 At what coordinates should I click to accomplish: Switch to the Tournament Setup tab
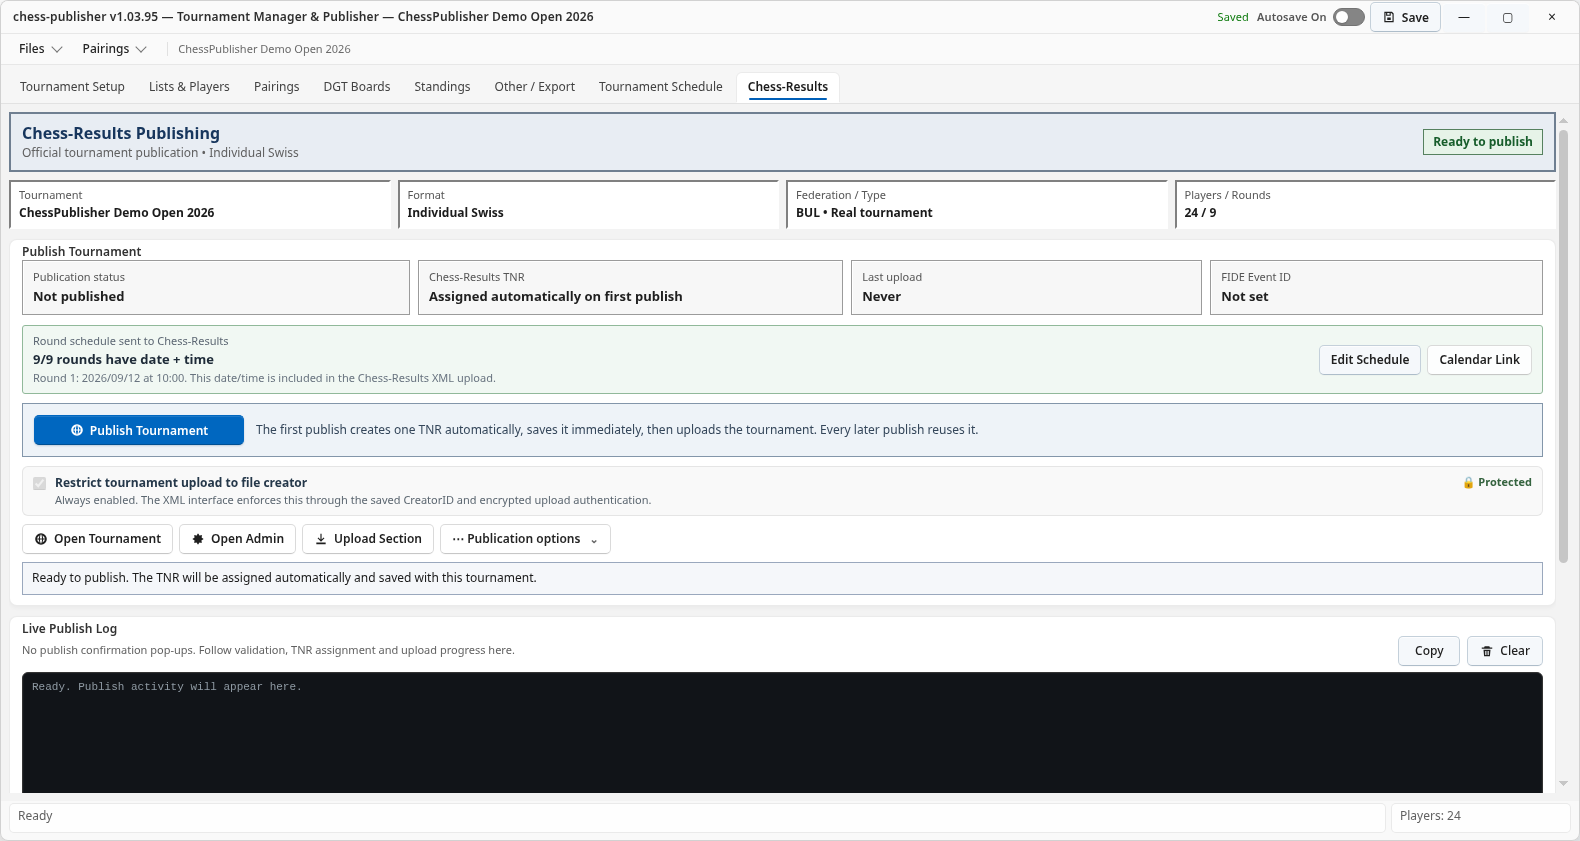(72, 87)
